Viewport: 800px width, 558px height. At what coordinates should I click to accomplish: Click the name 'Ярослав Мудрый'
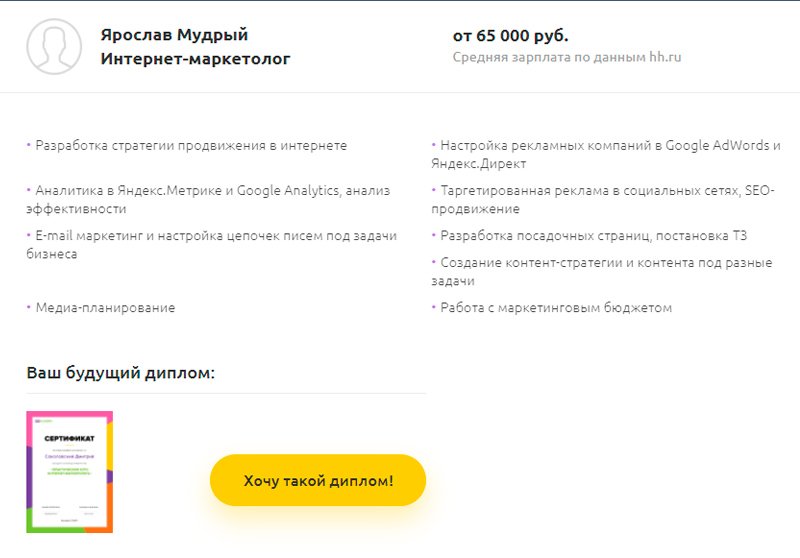174,35
